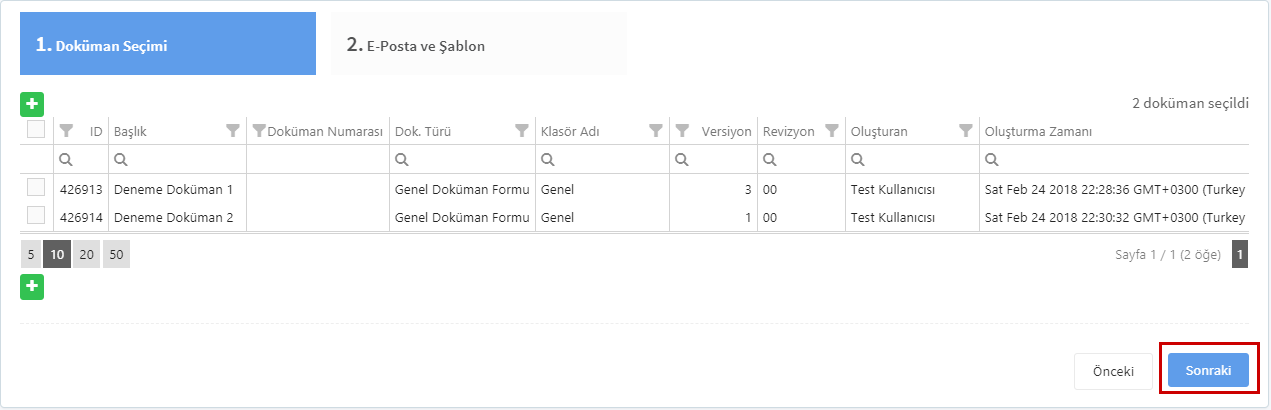Select the Doküman Seçimi step tab
Screen dimensions: 1271x410
click(168, 44)
